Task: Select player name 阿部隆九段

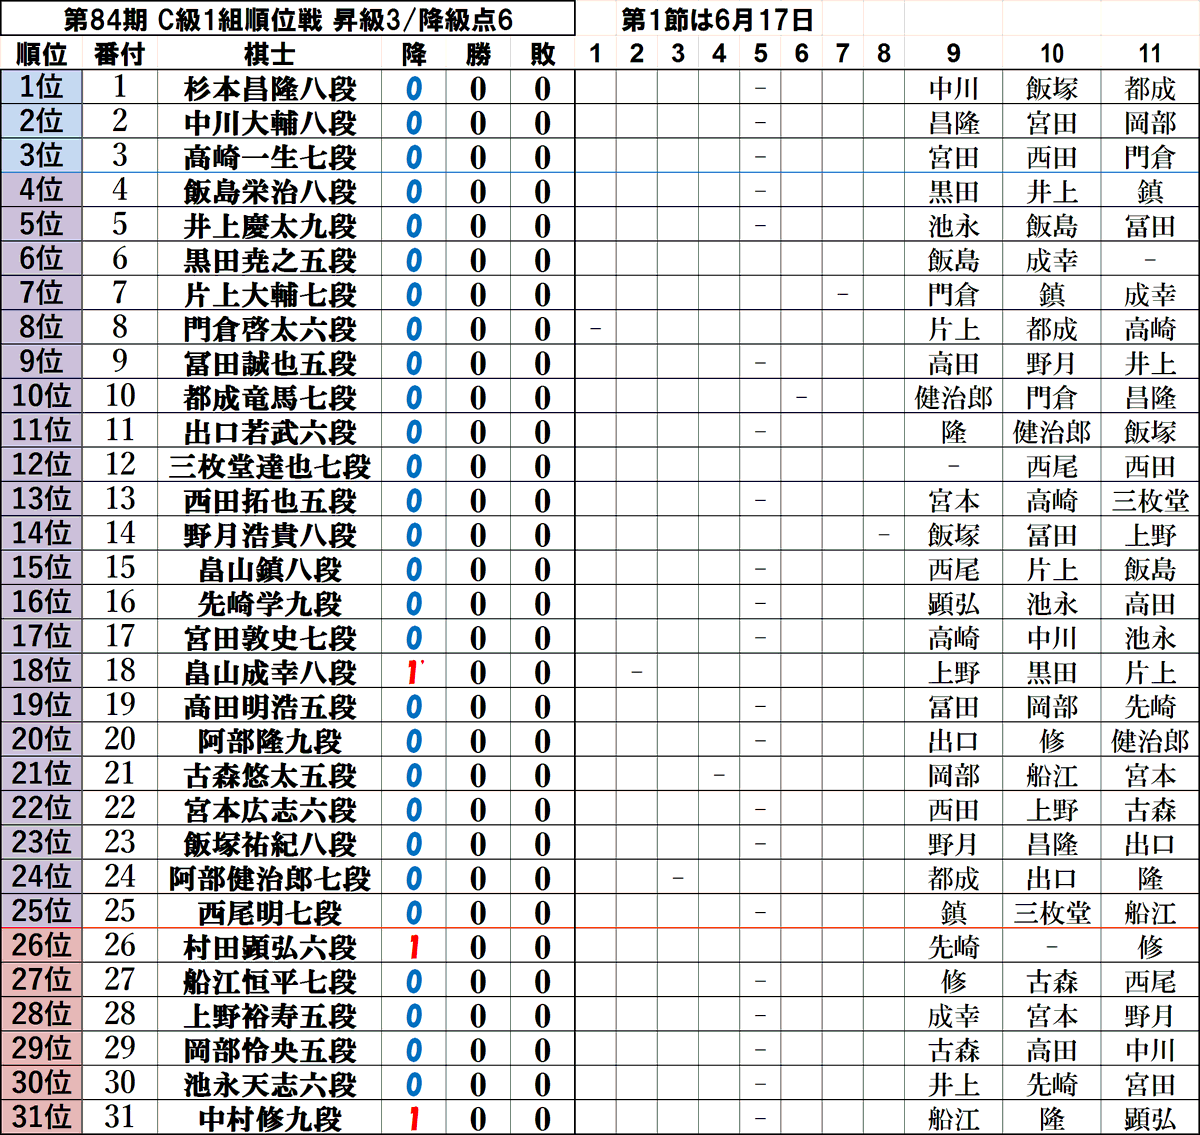Action: pyautogui.click(x=270, y=741)
